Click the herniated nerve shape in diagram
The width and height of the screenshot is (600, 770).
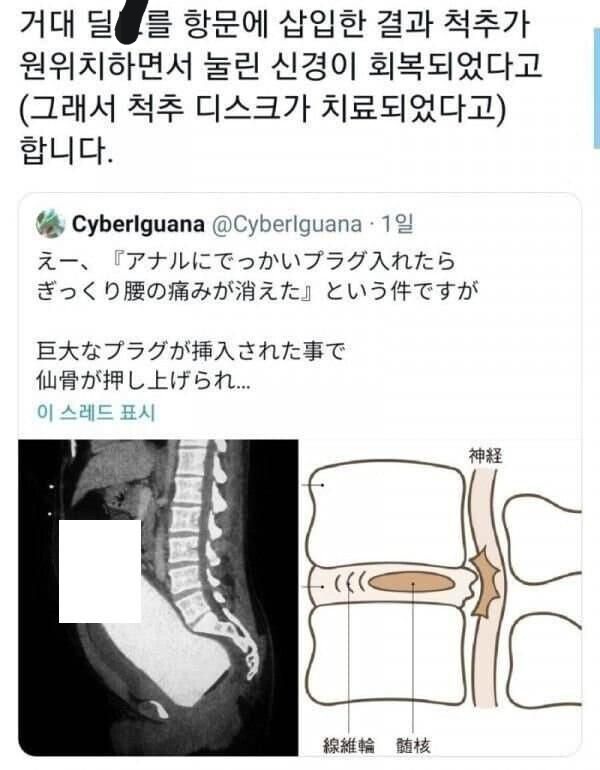coord(485,582)
